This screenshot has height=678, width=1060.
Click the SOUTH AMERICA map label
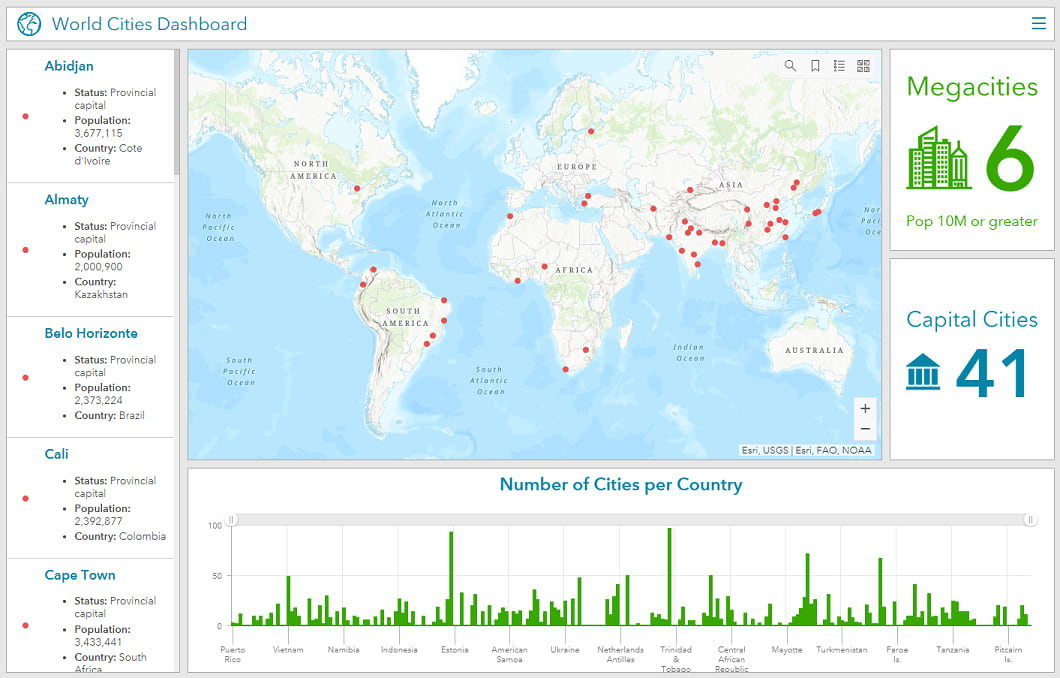pyautogui.click(x=405, y=317)
